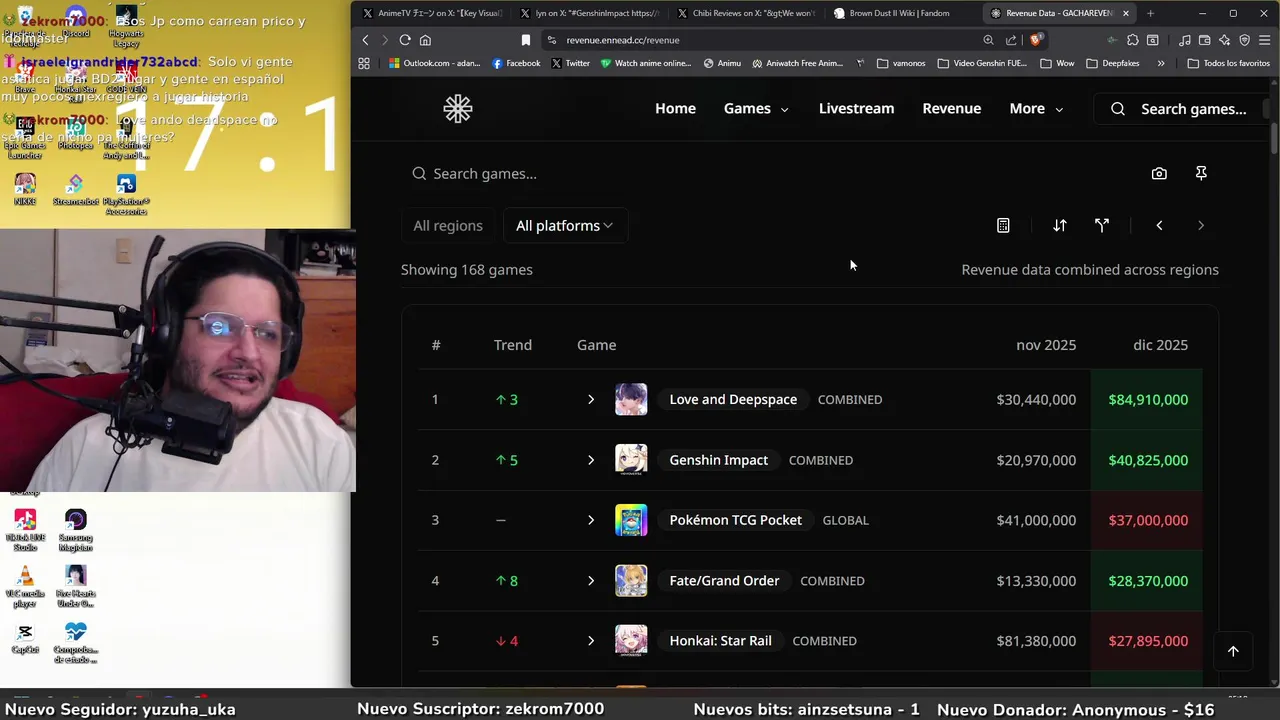Open the Livestream nav item
This screenshot has height=720, width=1280.
[856, 109]
